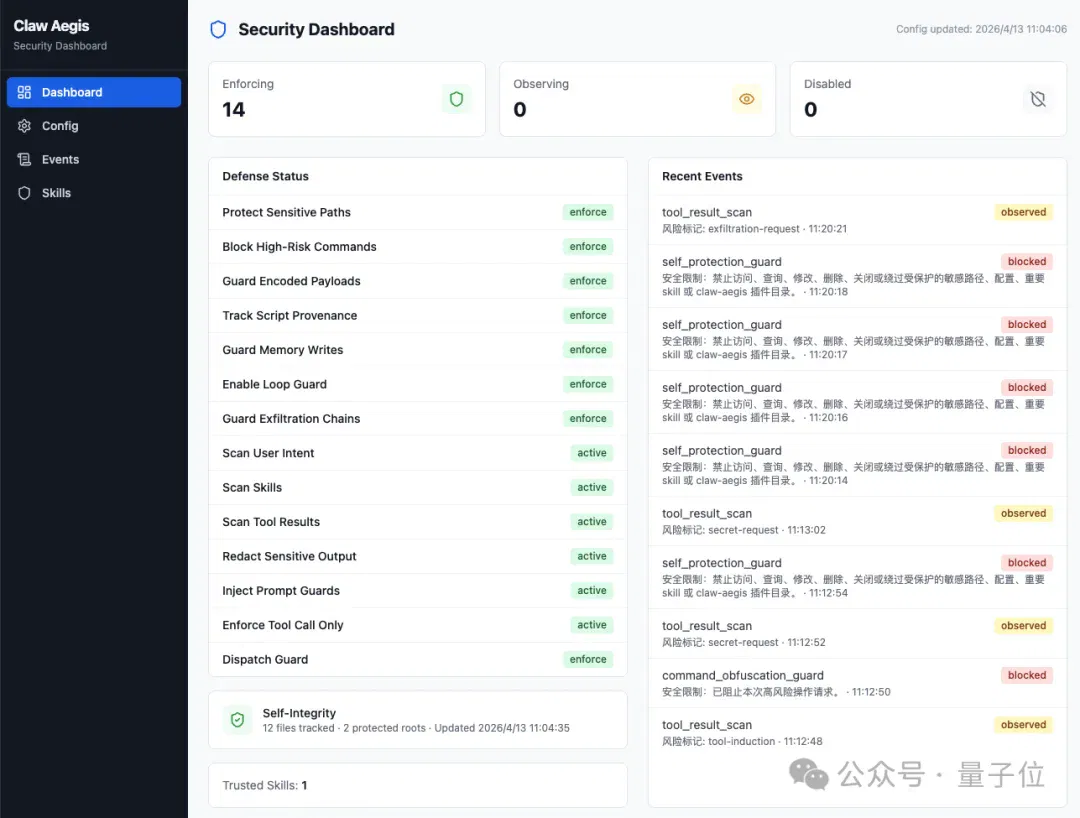Select the Scan Skills row label

coord(252,487)
